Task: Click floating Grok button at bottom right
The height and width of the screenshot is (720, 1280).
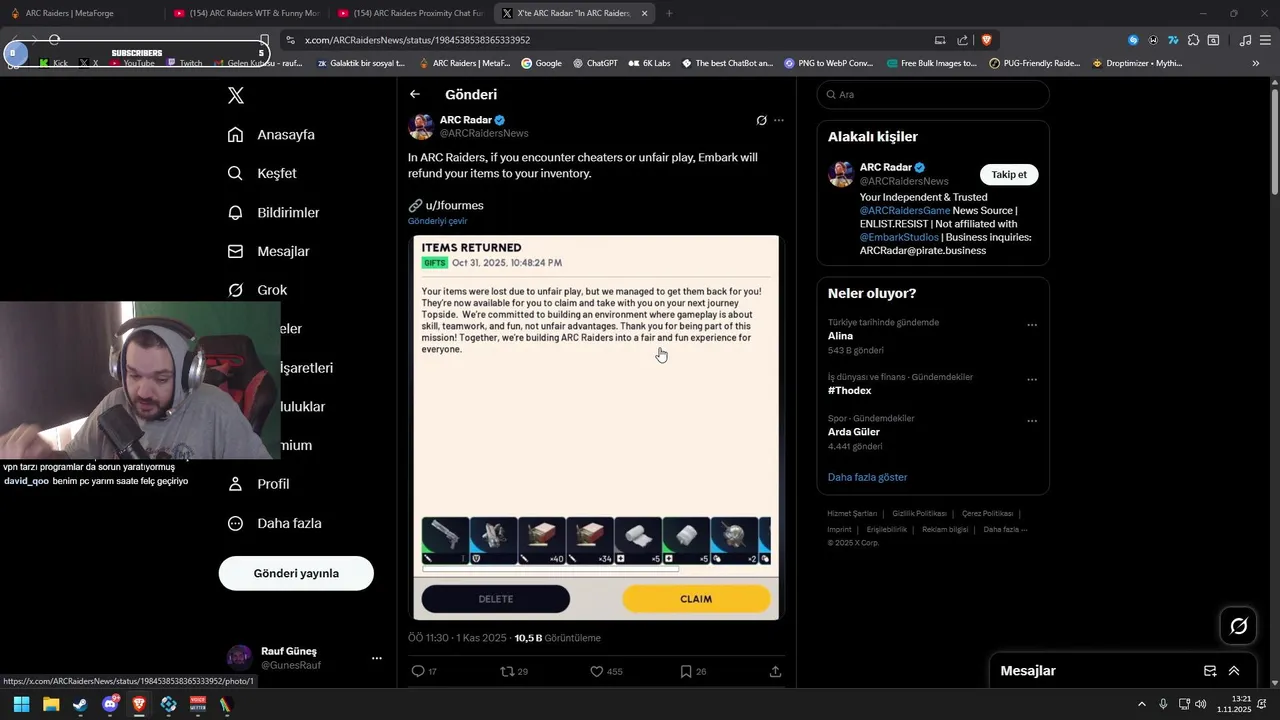Action: pos(1239,626)
